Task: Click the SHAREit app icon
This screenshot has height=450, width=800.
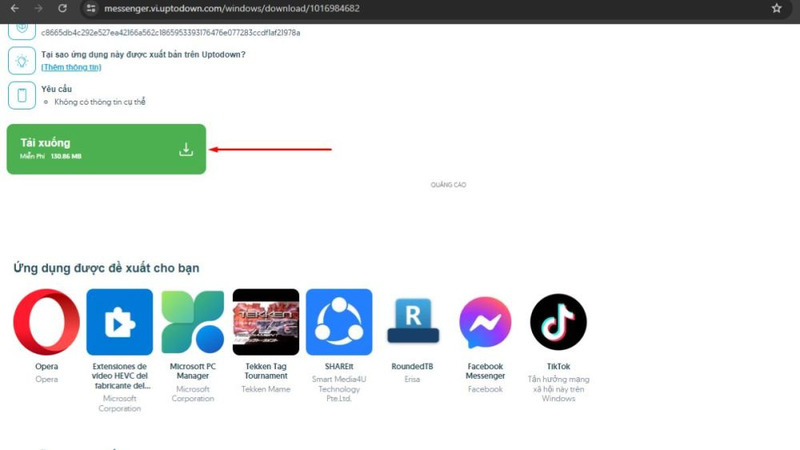Action: 339,322
